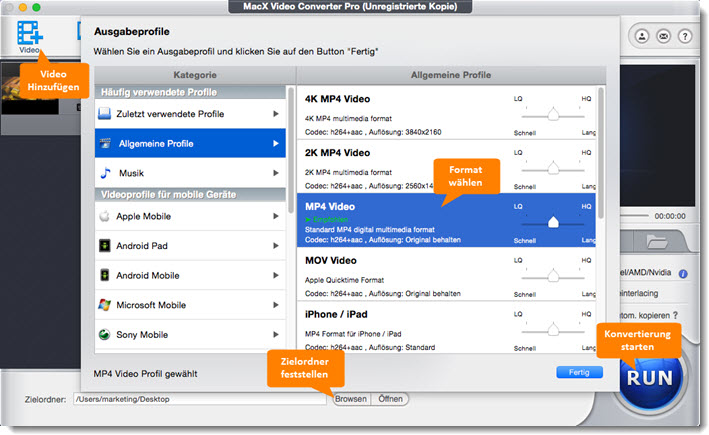Expand the Musik category arrow
The image size is (709, 435).
click(275, 173)
